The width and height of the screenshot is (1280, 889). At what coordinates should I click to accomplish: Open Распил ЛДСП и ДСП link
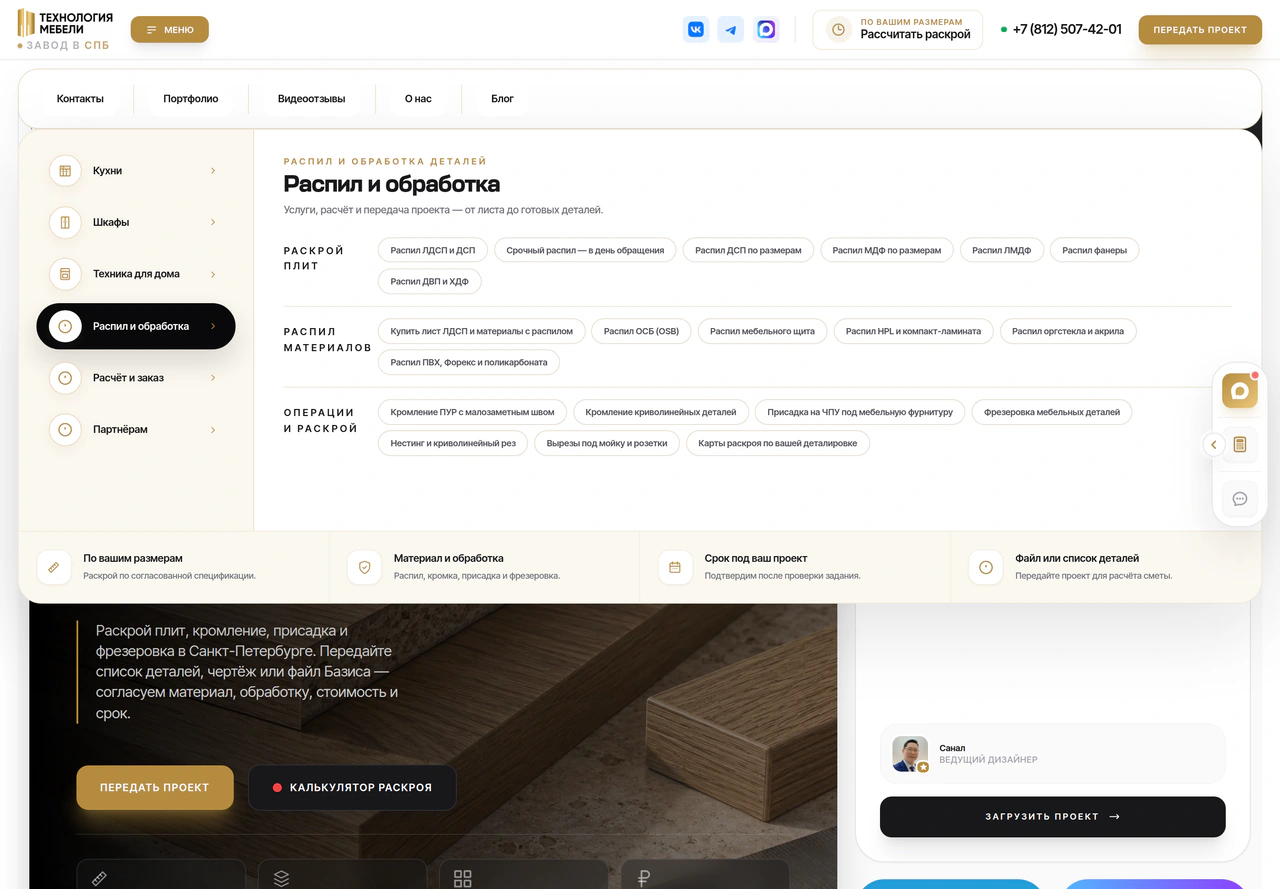pos(433,250)
